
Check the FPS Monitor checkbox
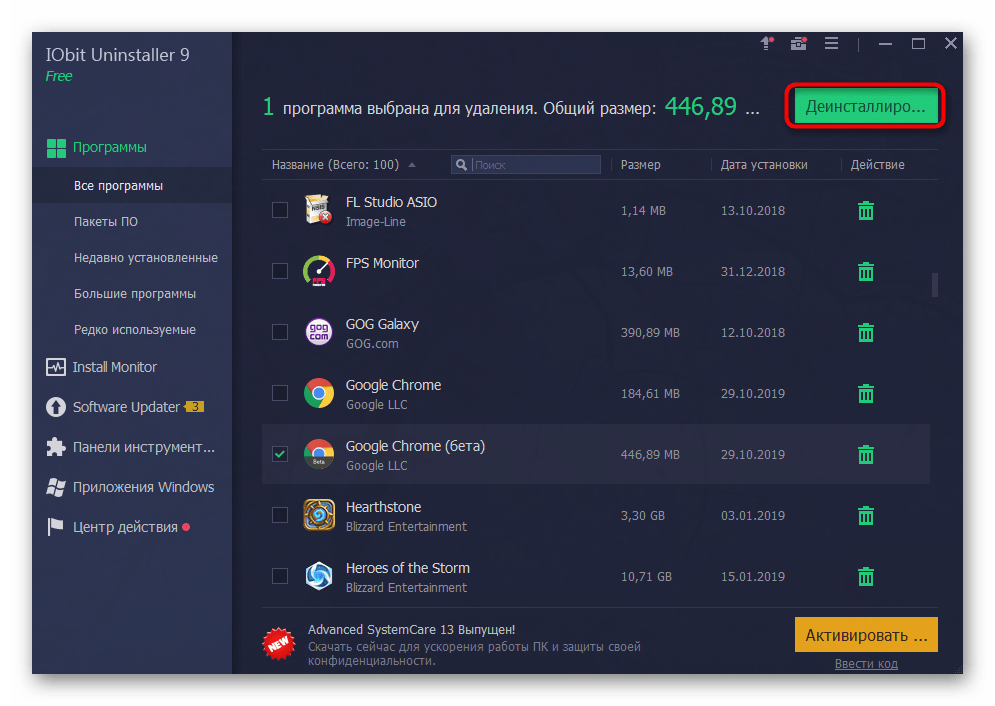[280, 271]
